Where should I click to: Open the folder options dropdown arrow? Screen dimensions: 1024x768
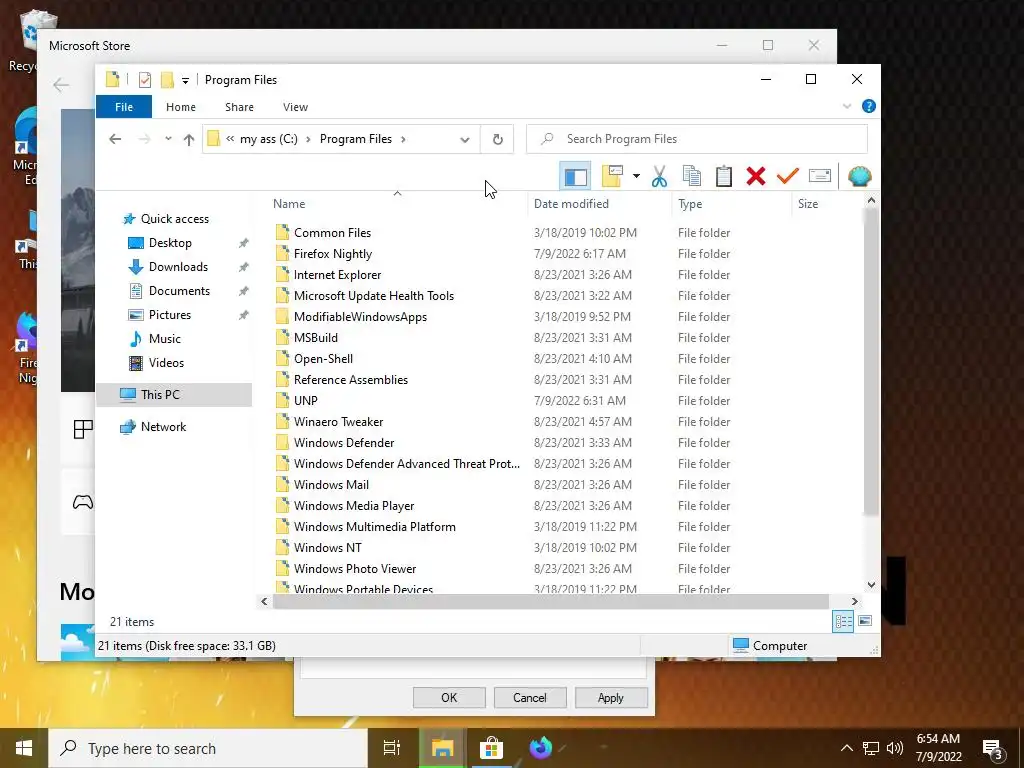click(x=636, y=176)
